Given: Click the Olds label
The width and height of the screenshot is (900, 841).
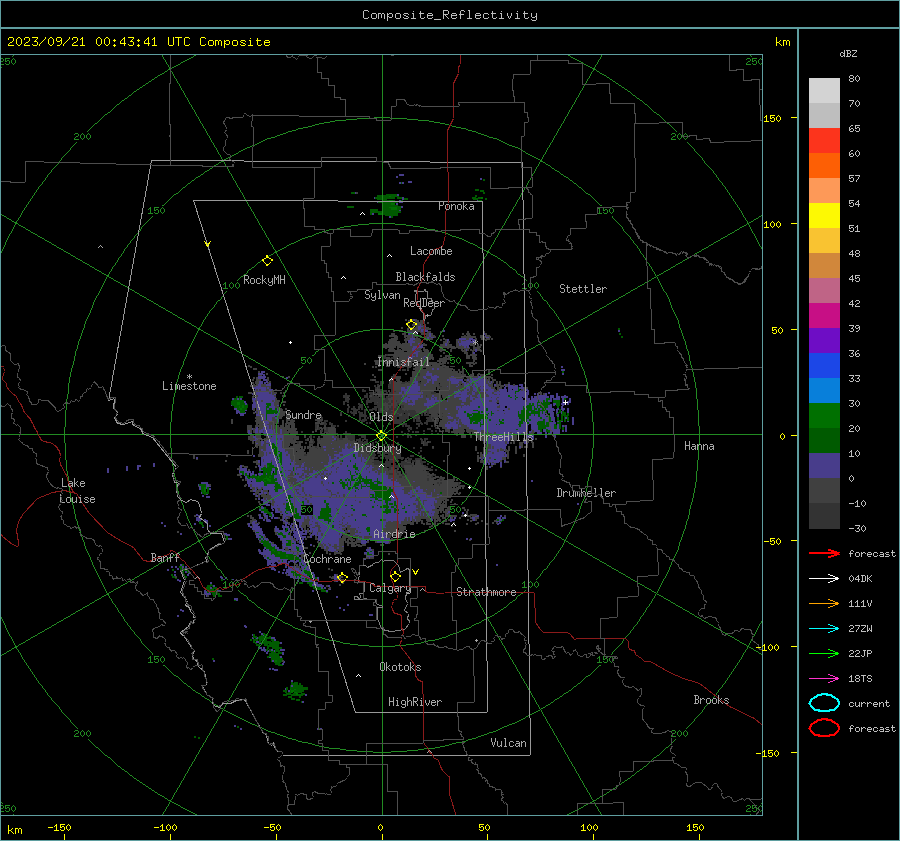Looking at the screenshot, I should (381, 417).
